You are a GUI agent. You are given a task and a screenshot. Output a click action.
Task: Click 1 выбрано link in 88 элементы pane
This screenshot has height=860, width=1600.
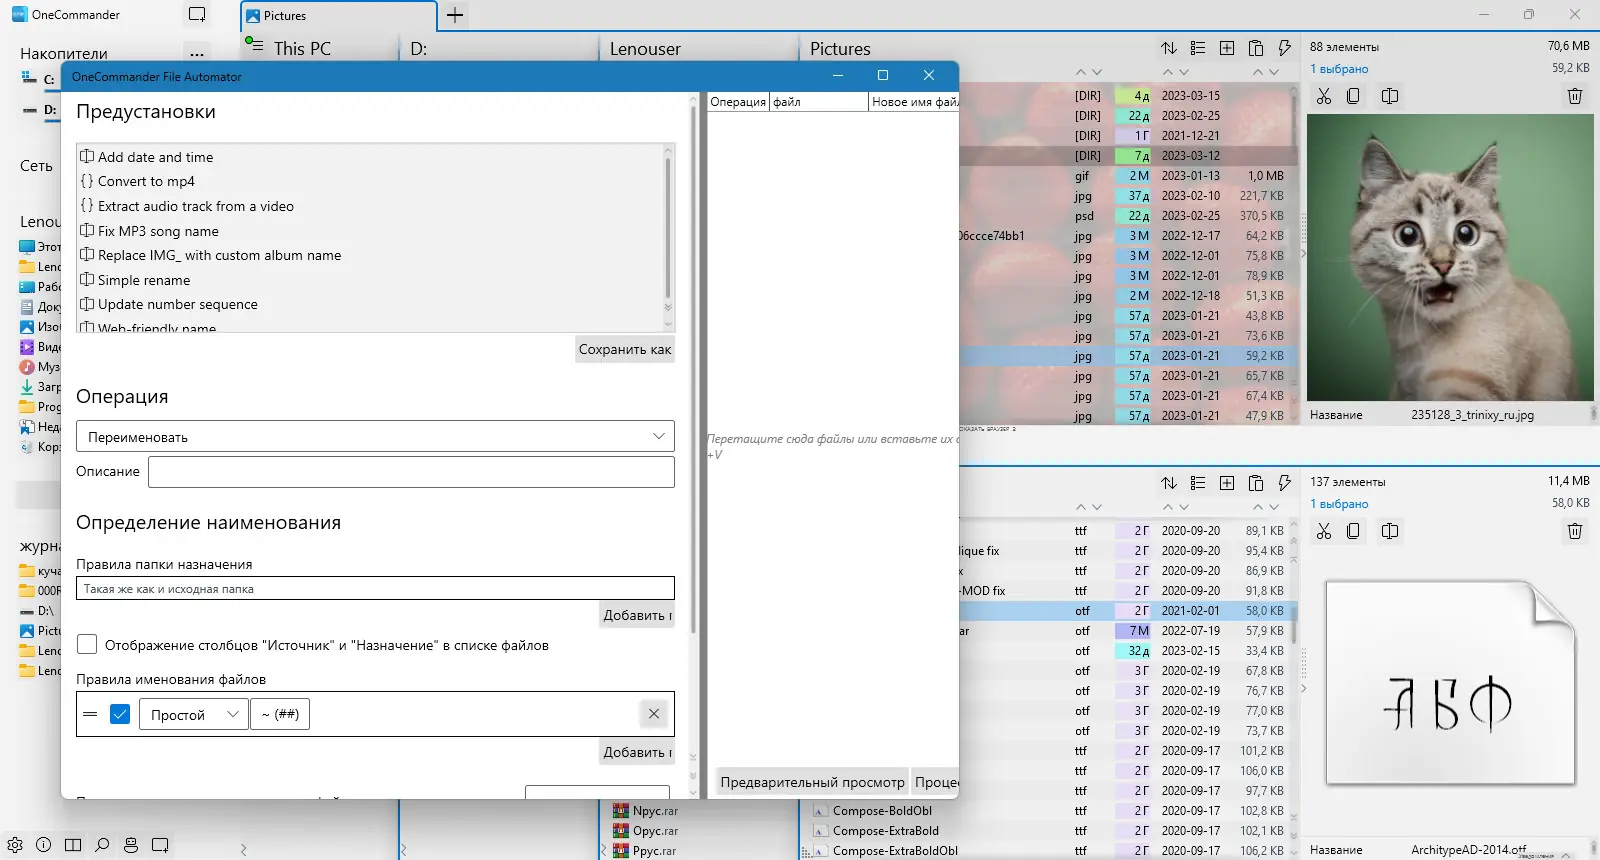coord(1339,69)
